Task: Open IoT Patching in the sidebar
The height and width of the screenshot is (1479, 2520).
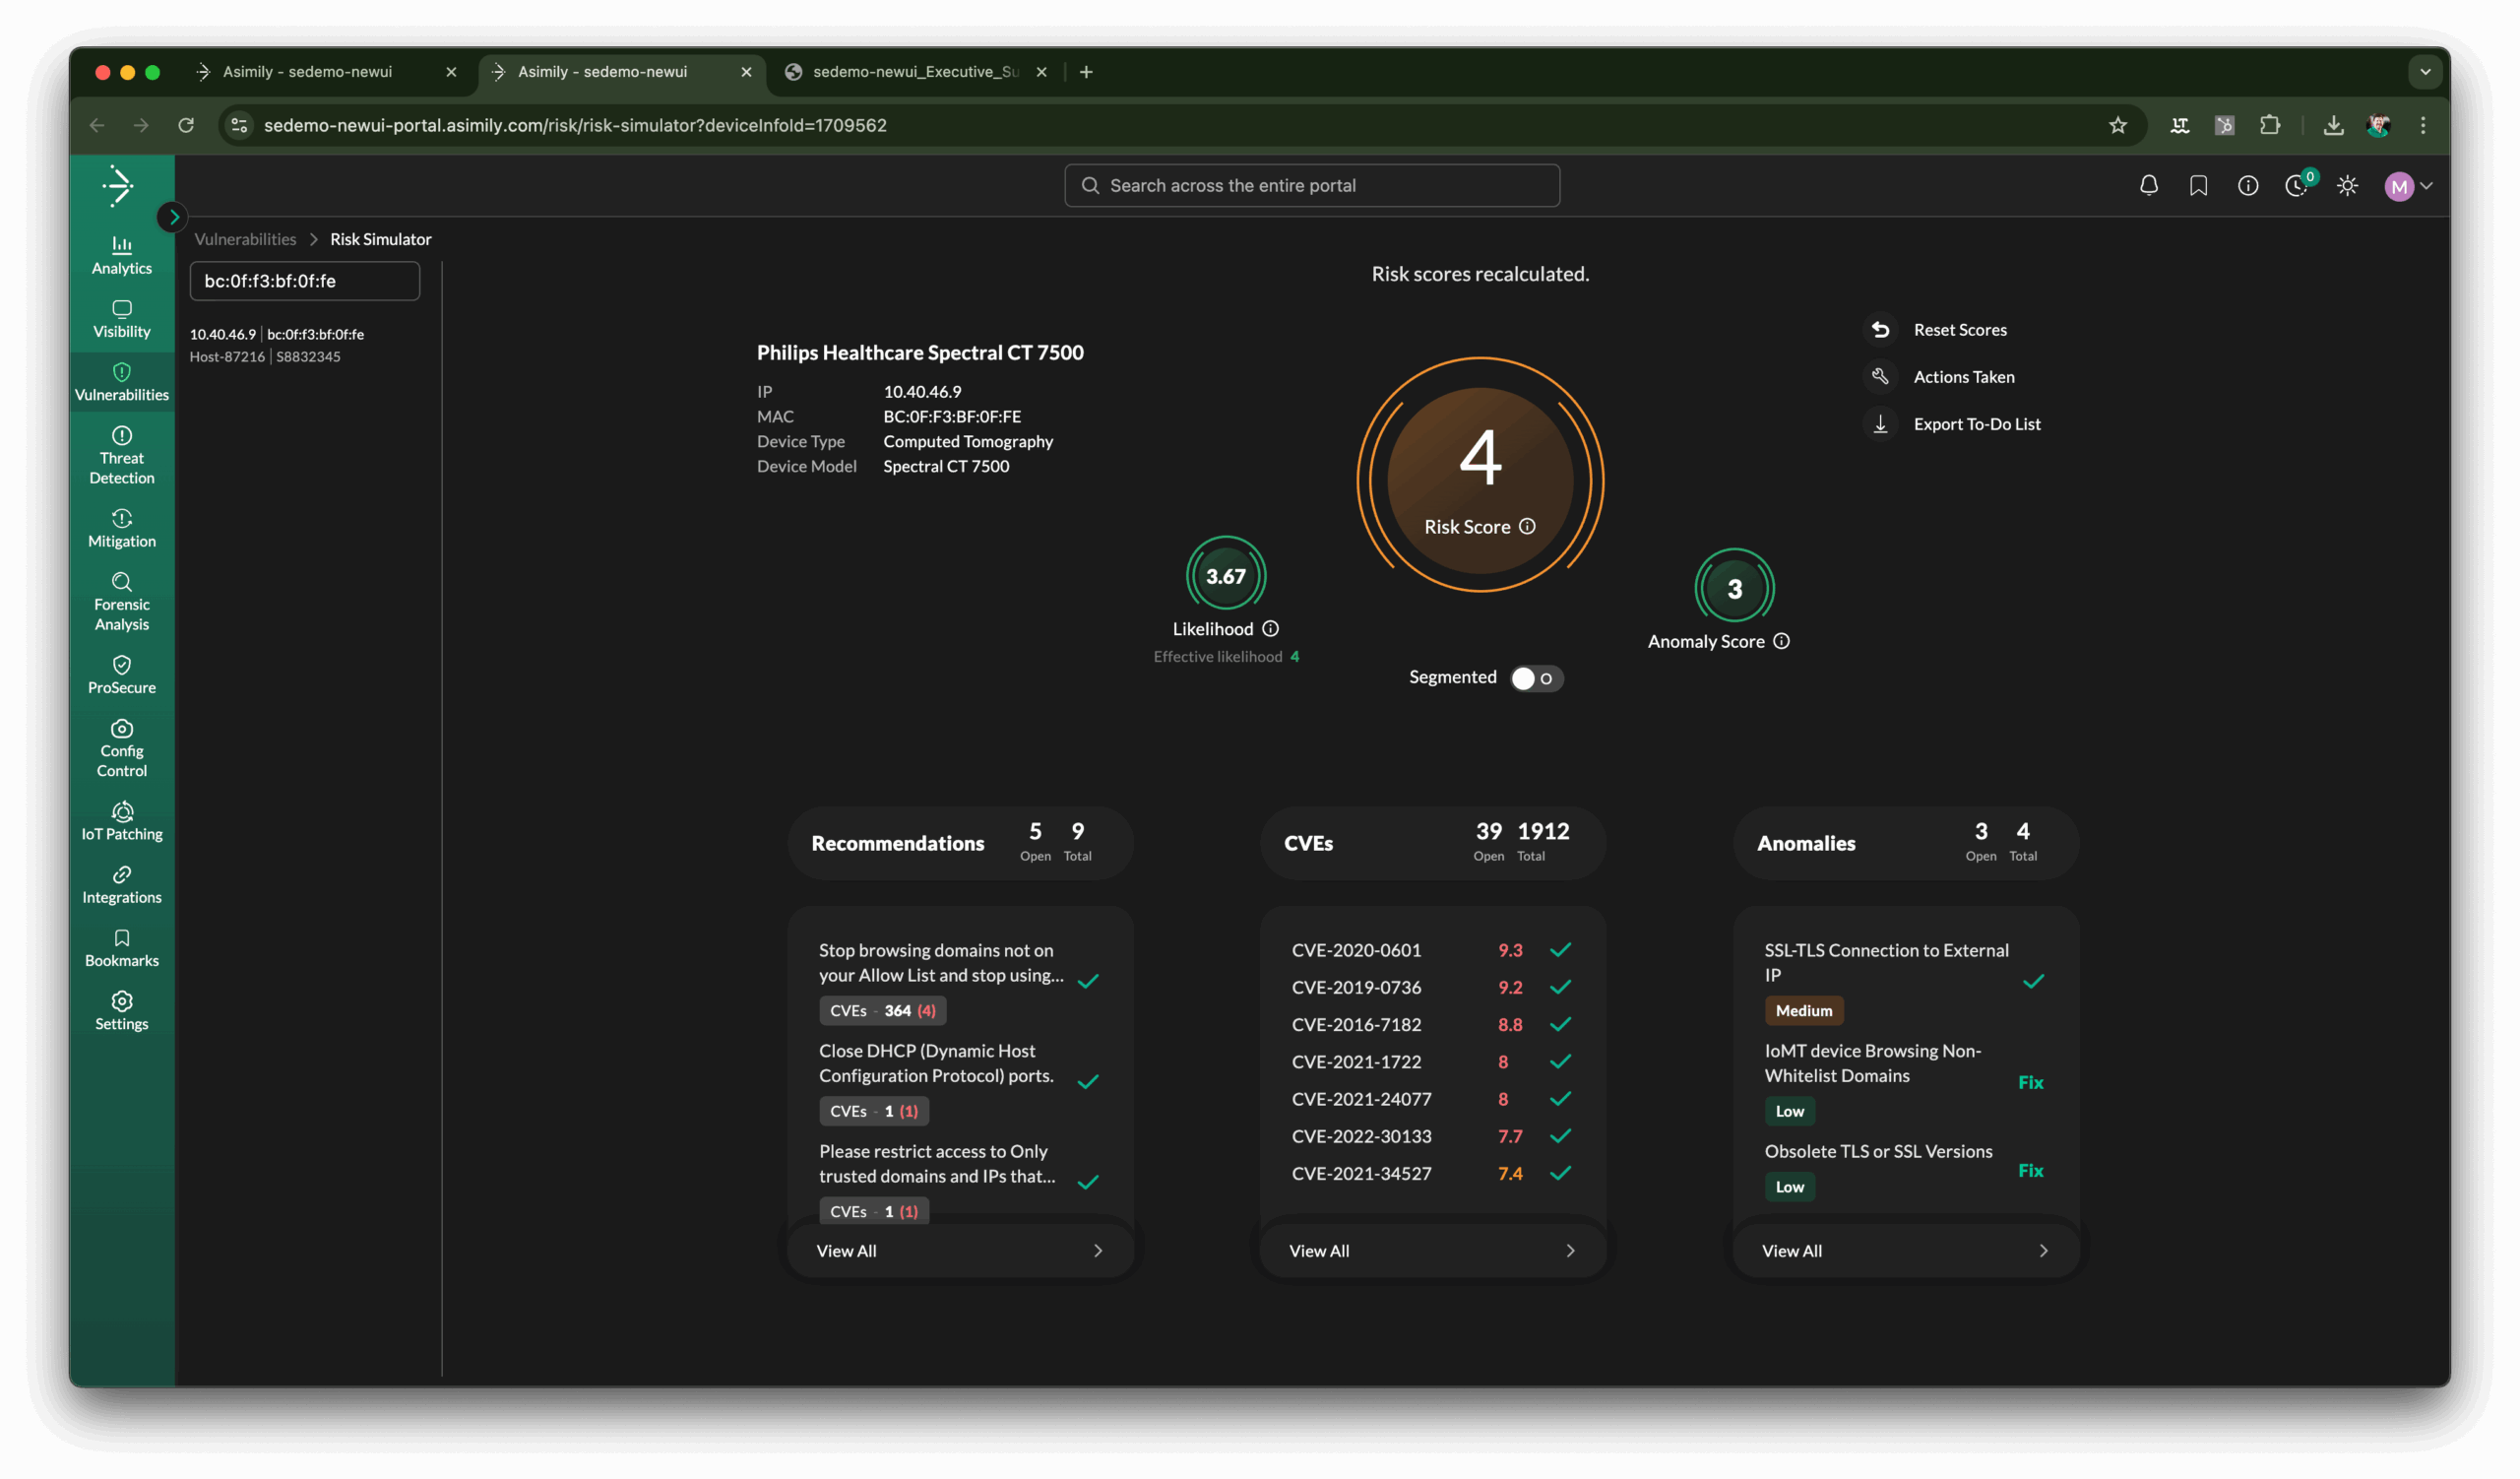Action: point(122,822)
